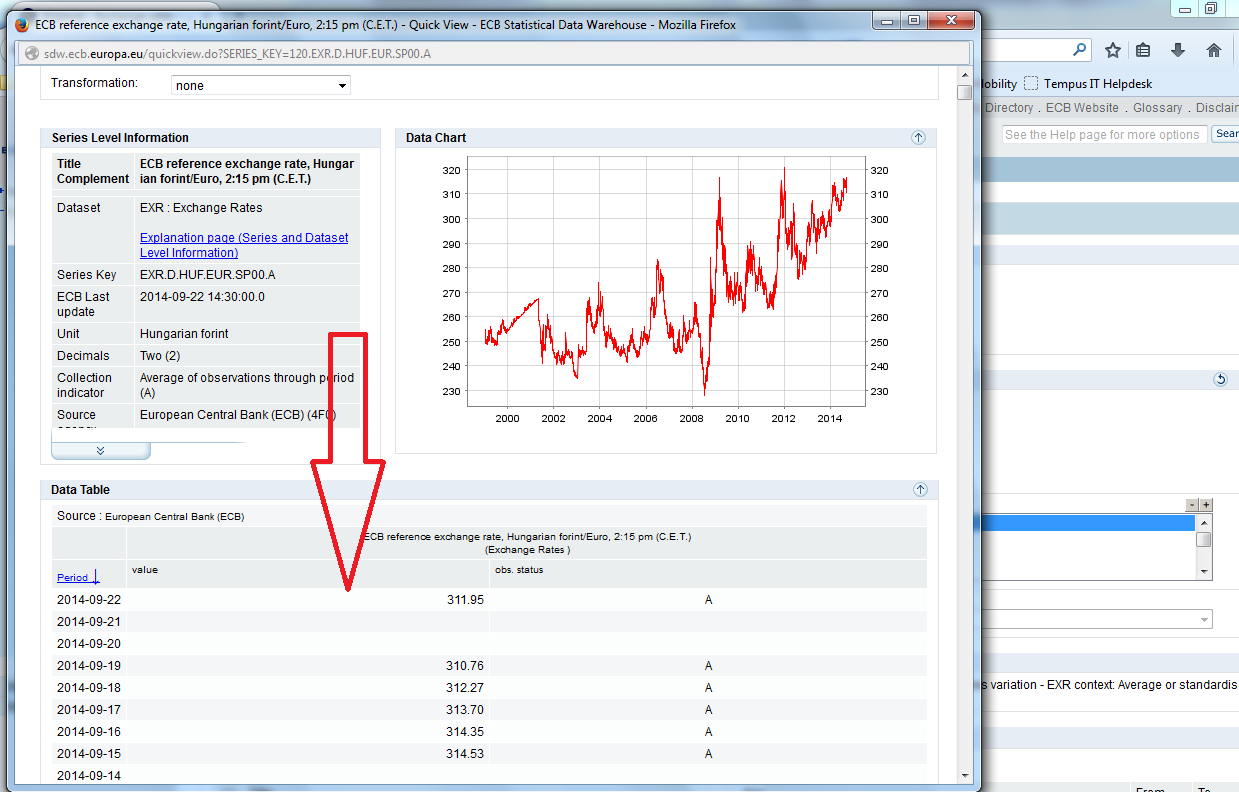Click Firefox logo icon in popup title bar
The image size is (1239, 792).
(22, 25)
